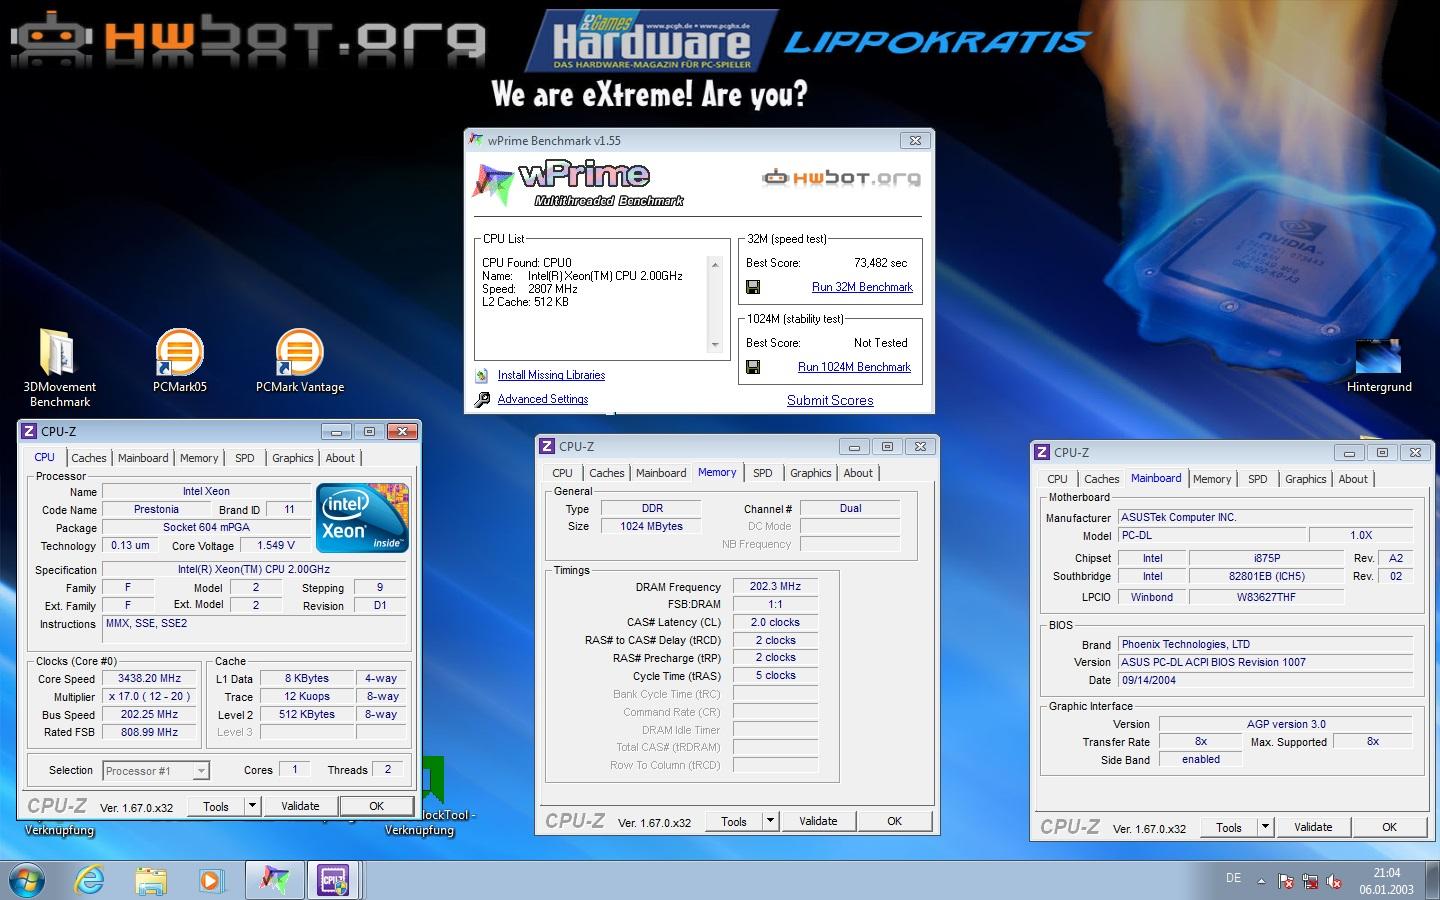Open the Mainboard tab in the left CPU-Z
The height and width of the screenshot is (900, 1440).
tap(143, 458)
